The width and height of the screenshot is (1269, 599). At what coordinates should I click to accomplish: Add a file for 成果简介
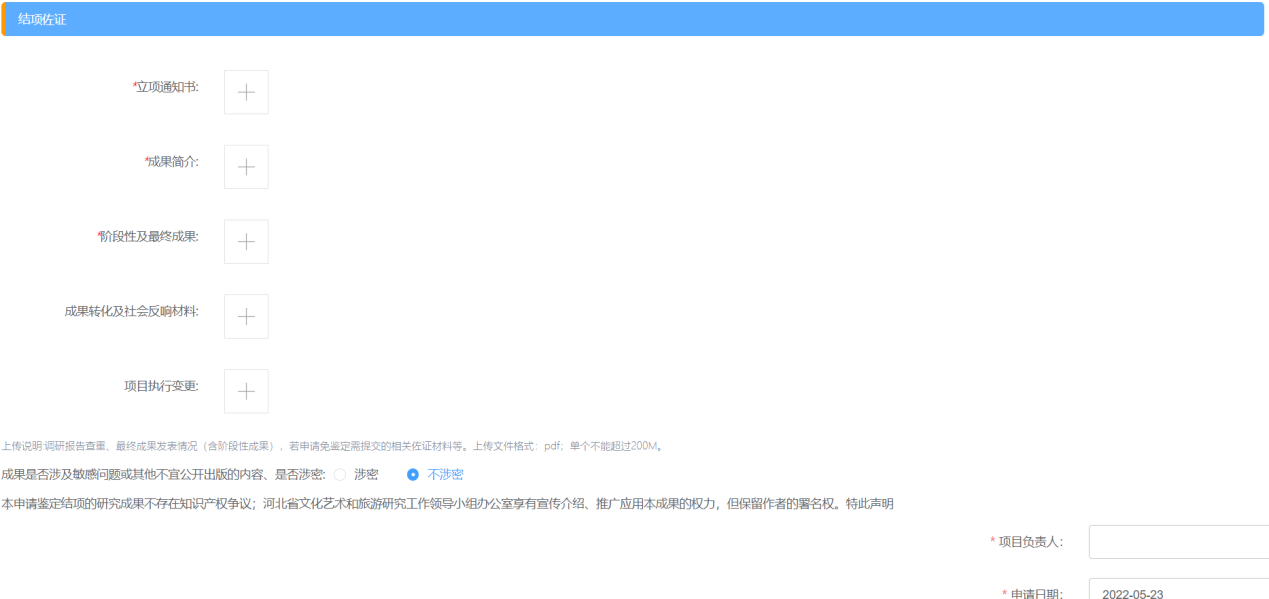click(x=246, y=167)
